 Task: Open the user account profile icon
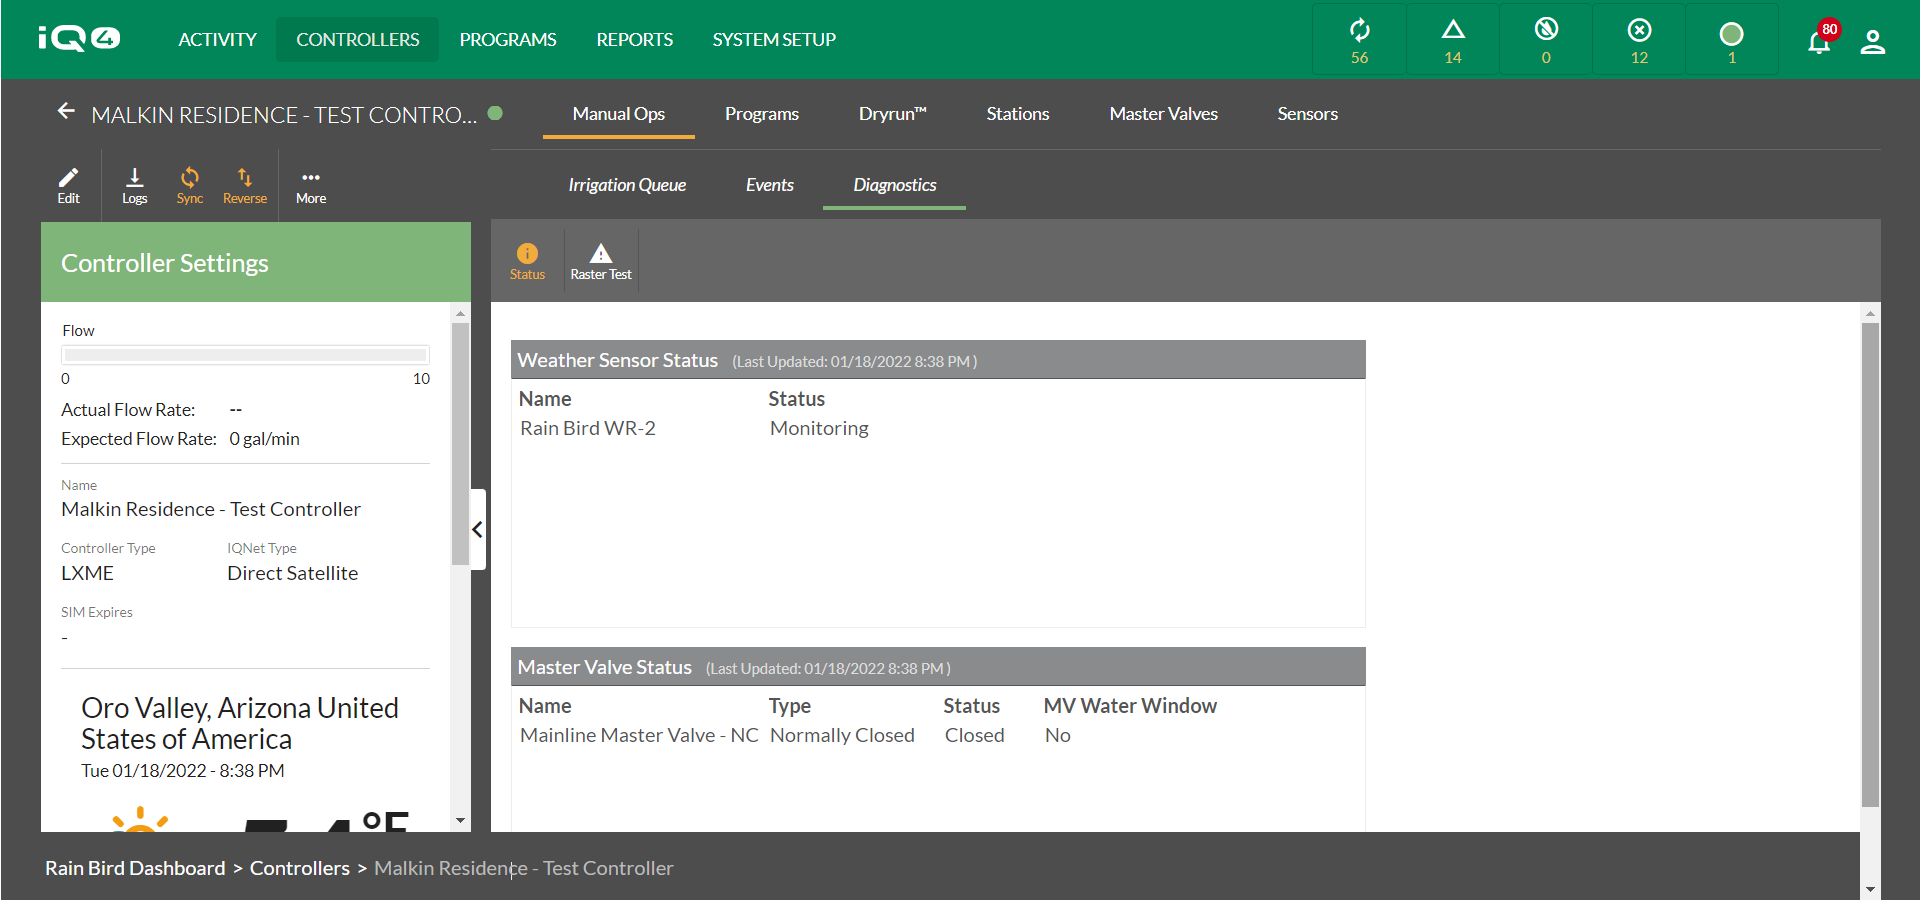1872,42
